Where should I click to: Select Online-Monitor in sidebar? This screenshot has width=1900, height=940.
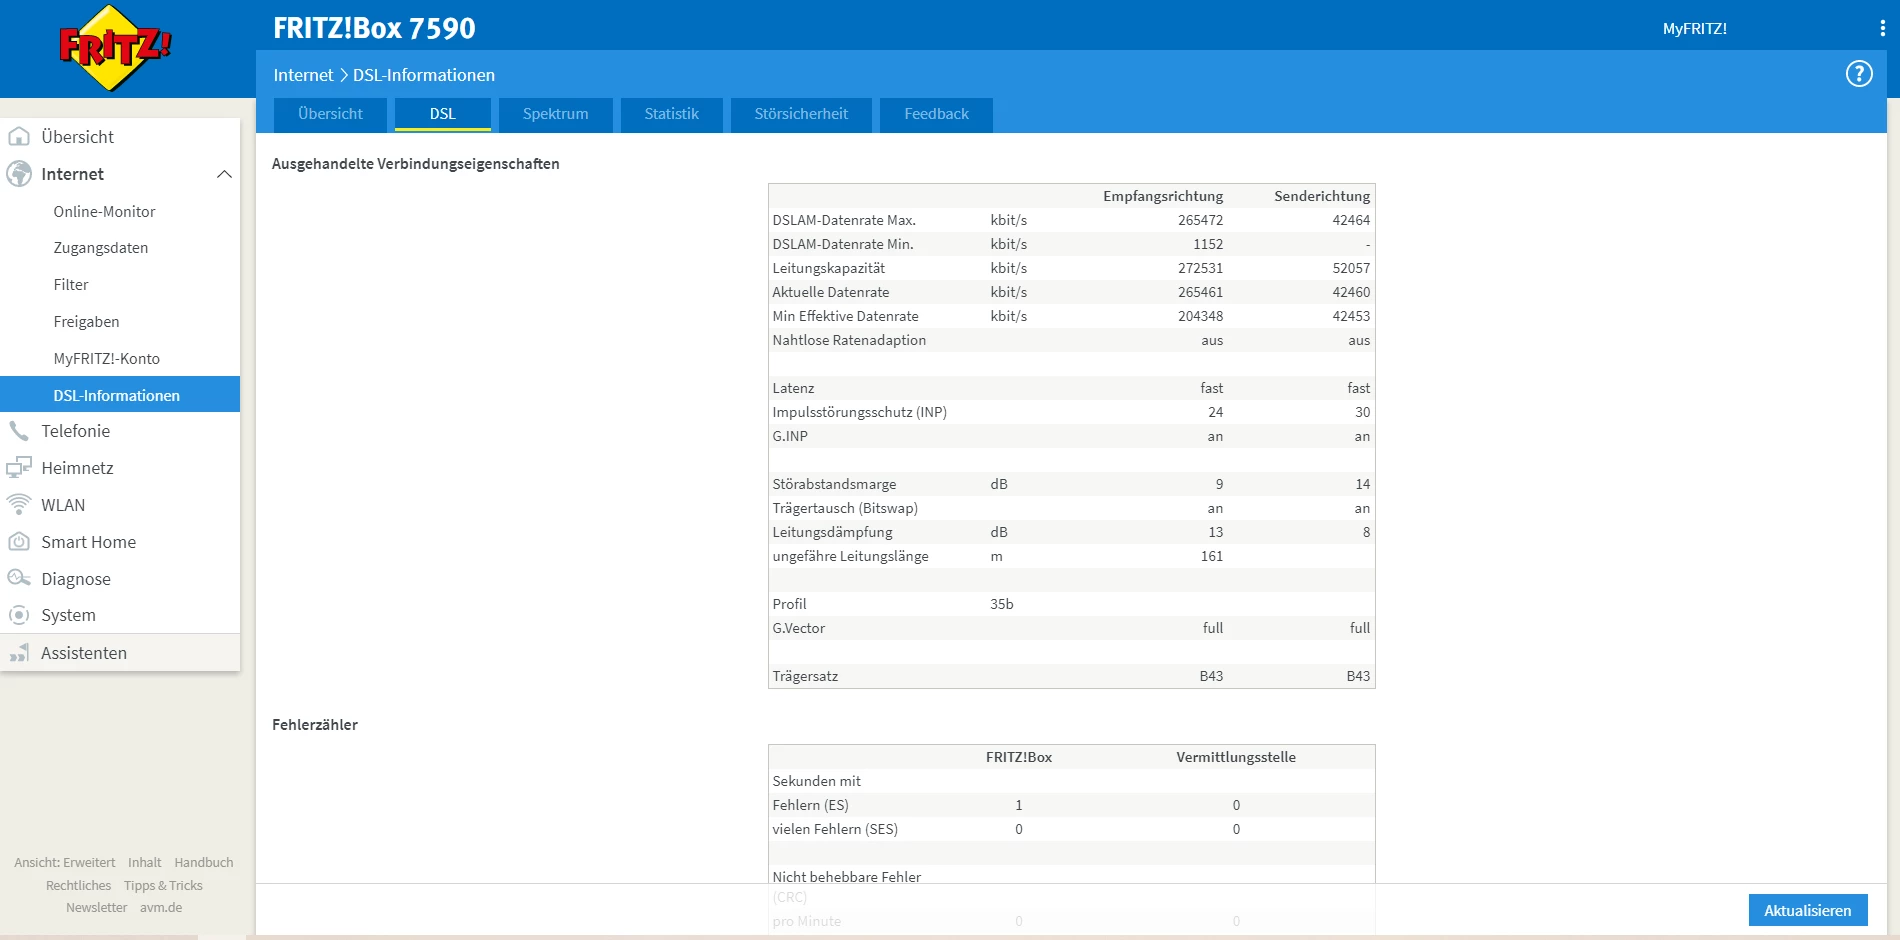tap(104, 212)
